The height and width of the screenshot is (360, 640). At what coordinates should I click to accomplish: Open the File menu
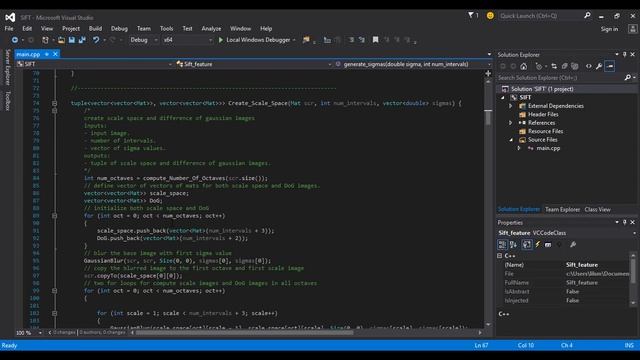[9, 29]
